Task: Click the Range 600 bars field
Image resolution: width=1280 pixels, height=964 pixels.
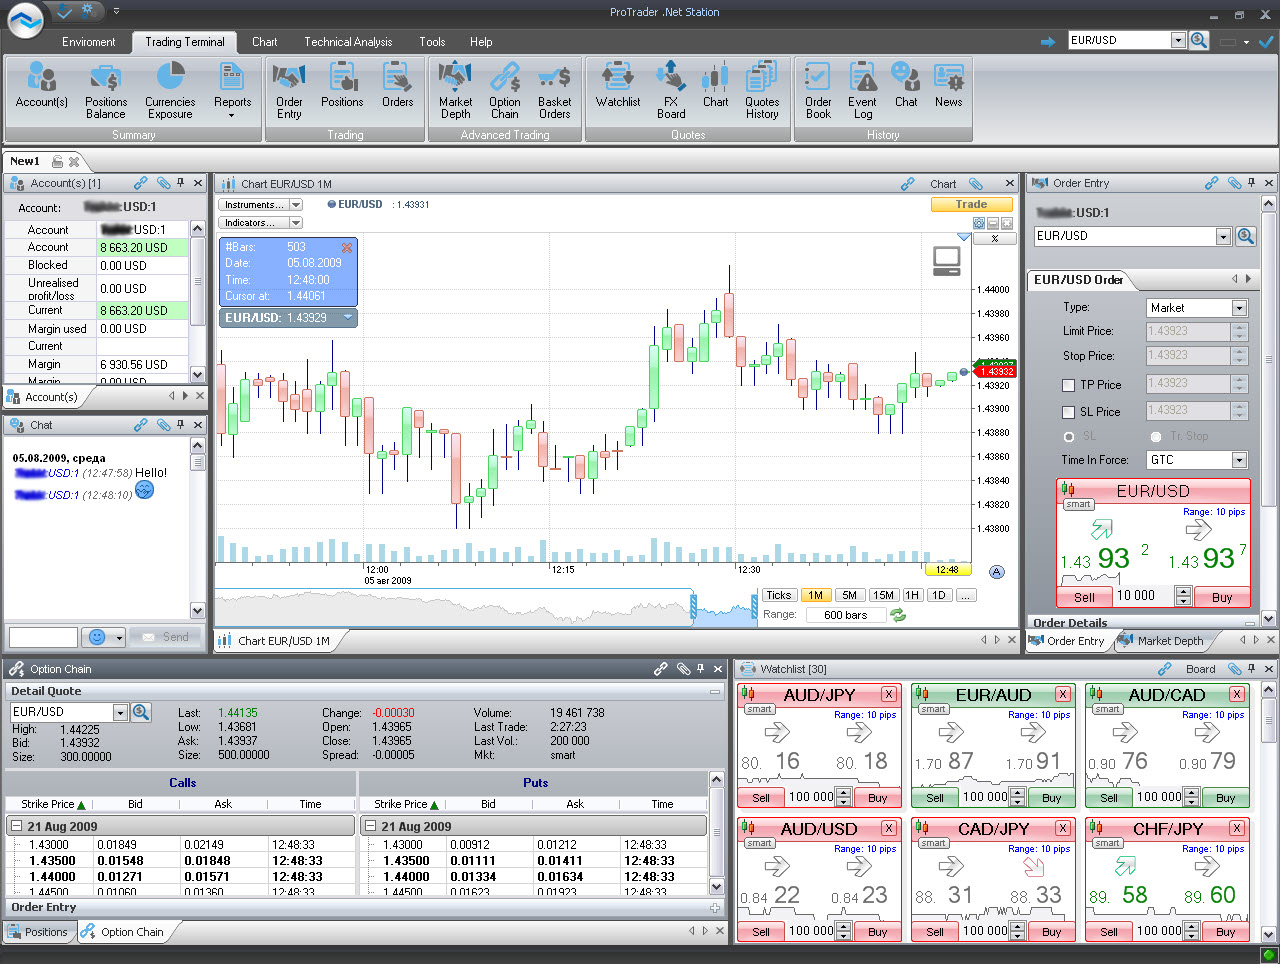Action: point(846,615)
